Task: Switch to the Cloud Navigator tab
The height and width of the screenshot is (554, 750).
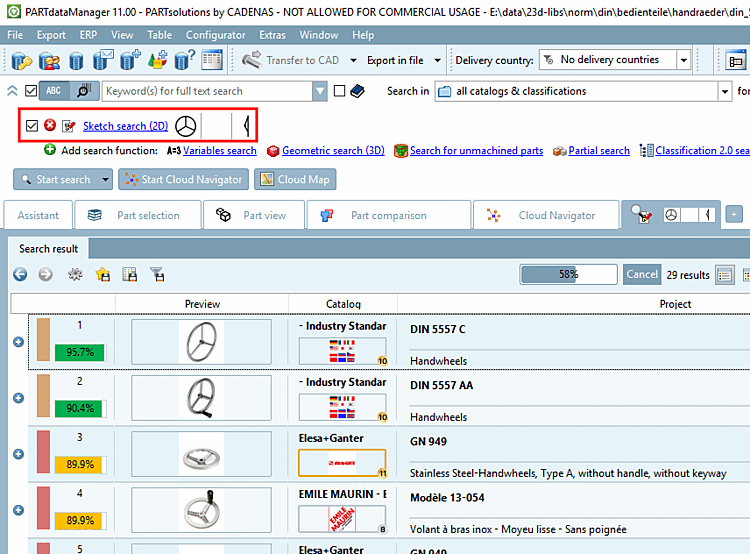Action: [546, 215]
